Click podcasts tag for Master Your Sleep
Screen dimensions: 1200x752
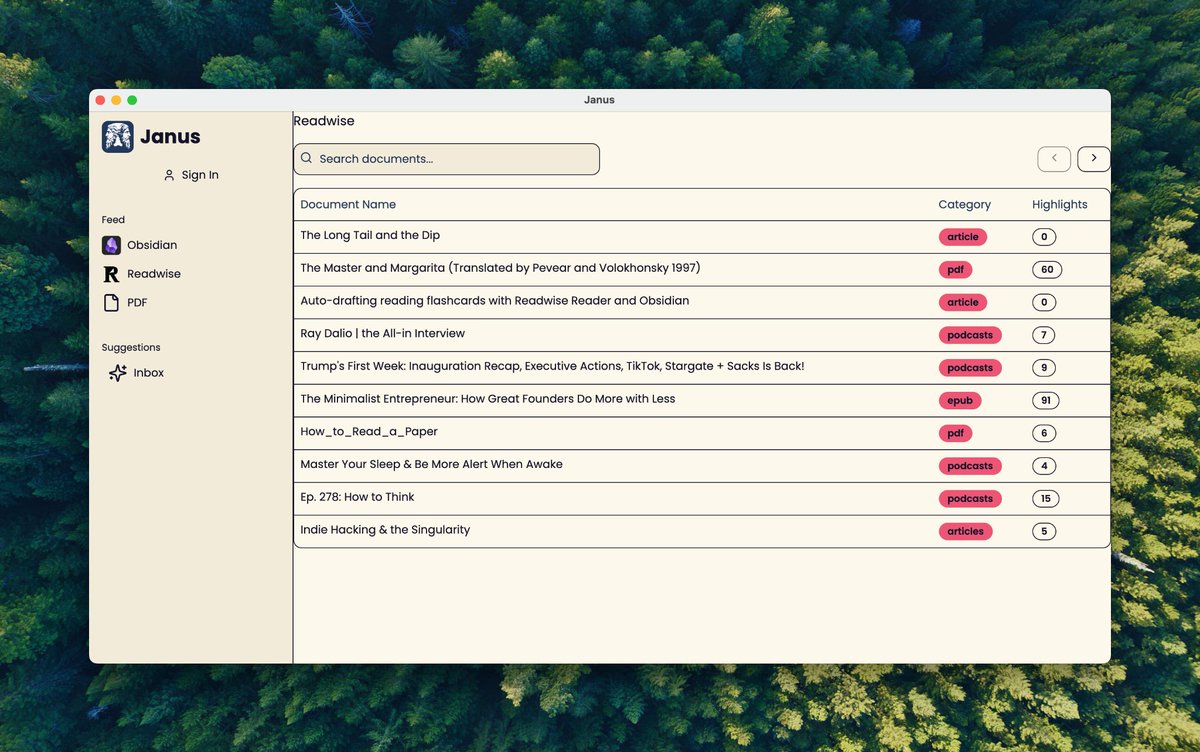[970, 466]
